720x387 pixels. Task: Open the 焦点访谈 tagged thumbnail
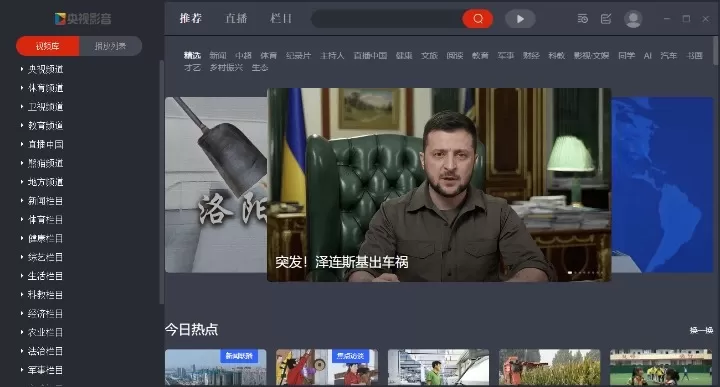click(x=327, y=367)
